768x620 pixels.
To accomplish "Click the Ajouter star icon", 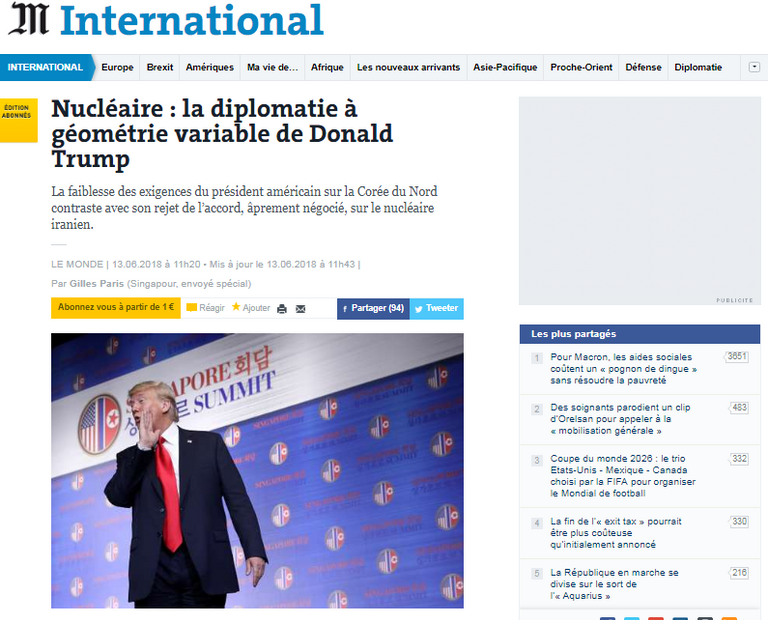I will (236, 307).
